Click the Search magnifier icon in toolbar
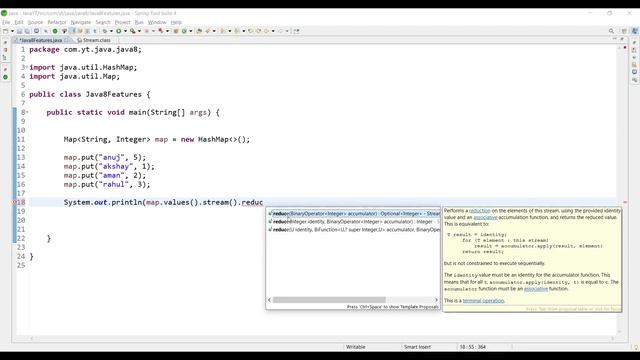The width and height of the screenshot is (640, 360). tap(611, 31)
